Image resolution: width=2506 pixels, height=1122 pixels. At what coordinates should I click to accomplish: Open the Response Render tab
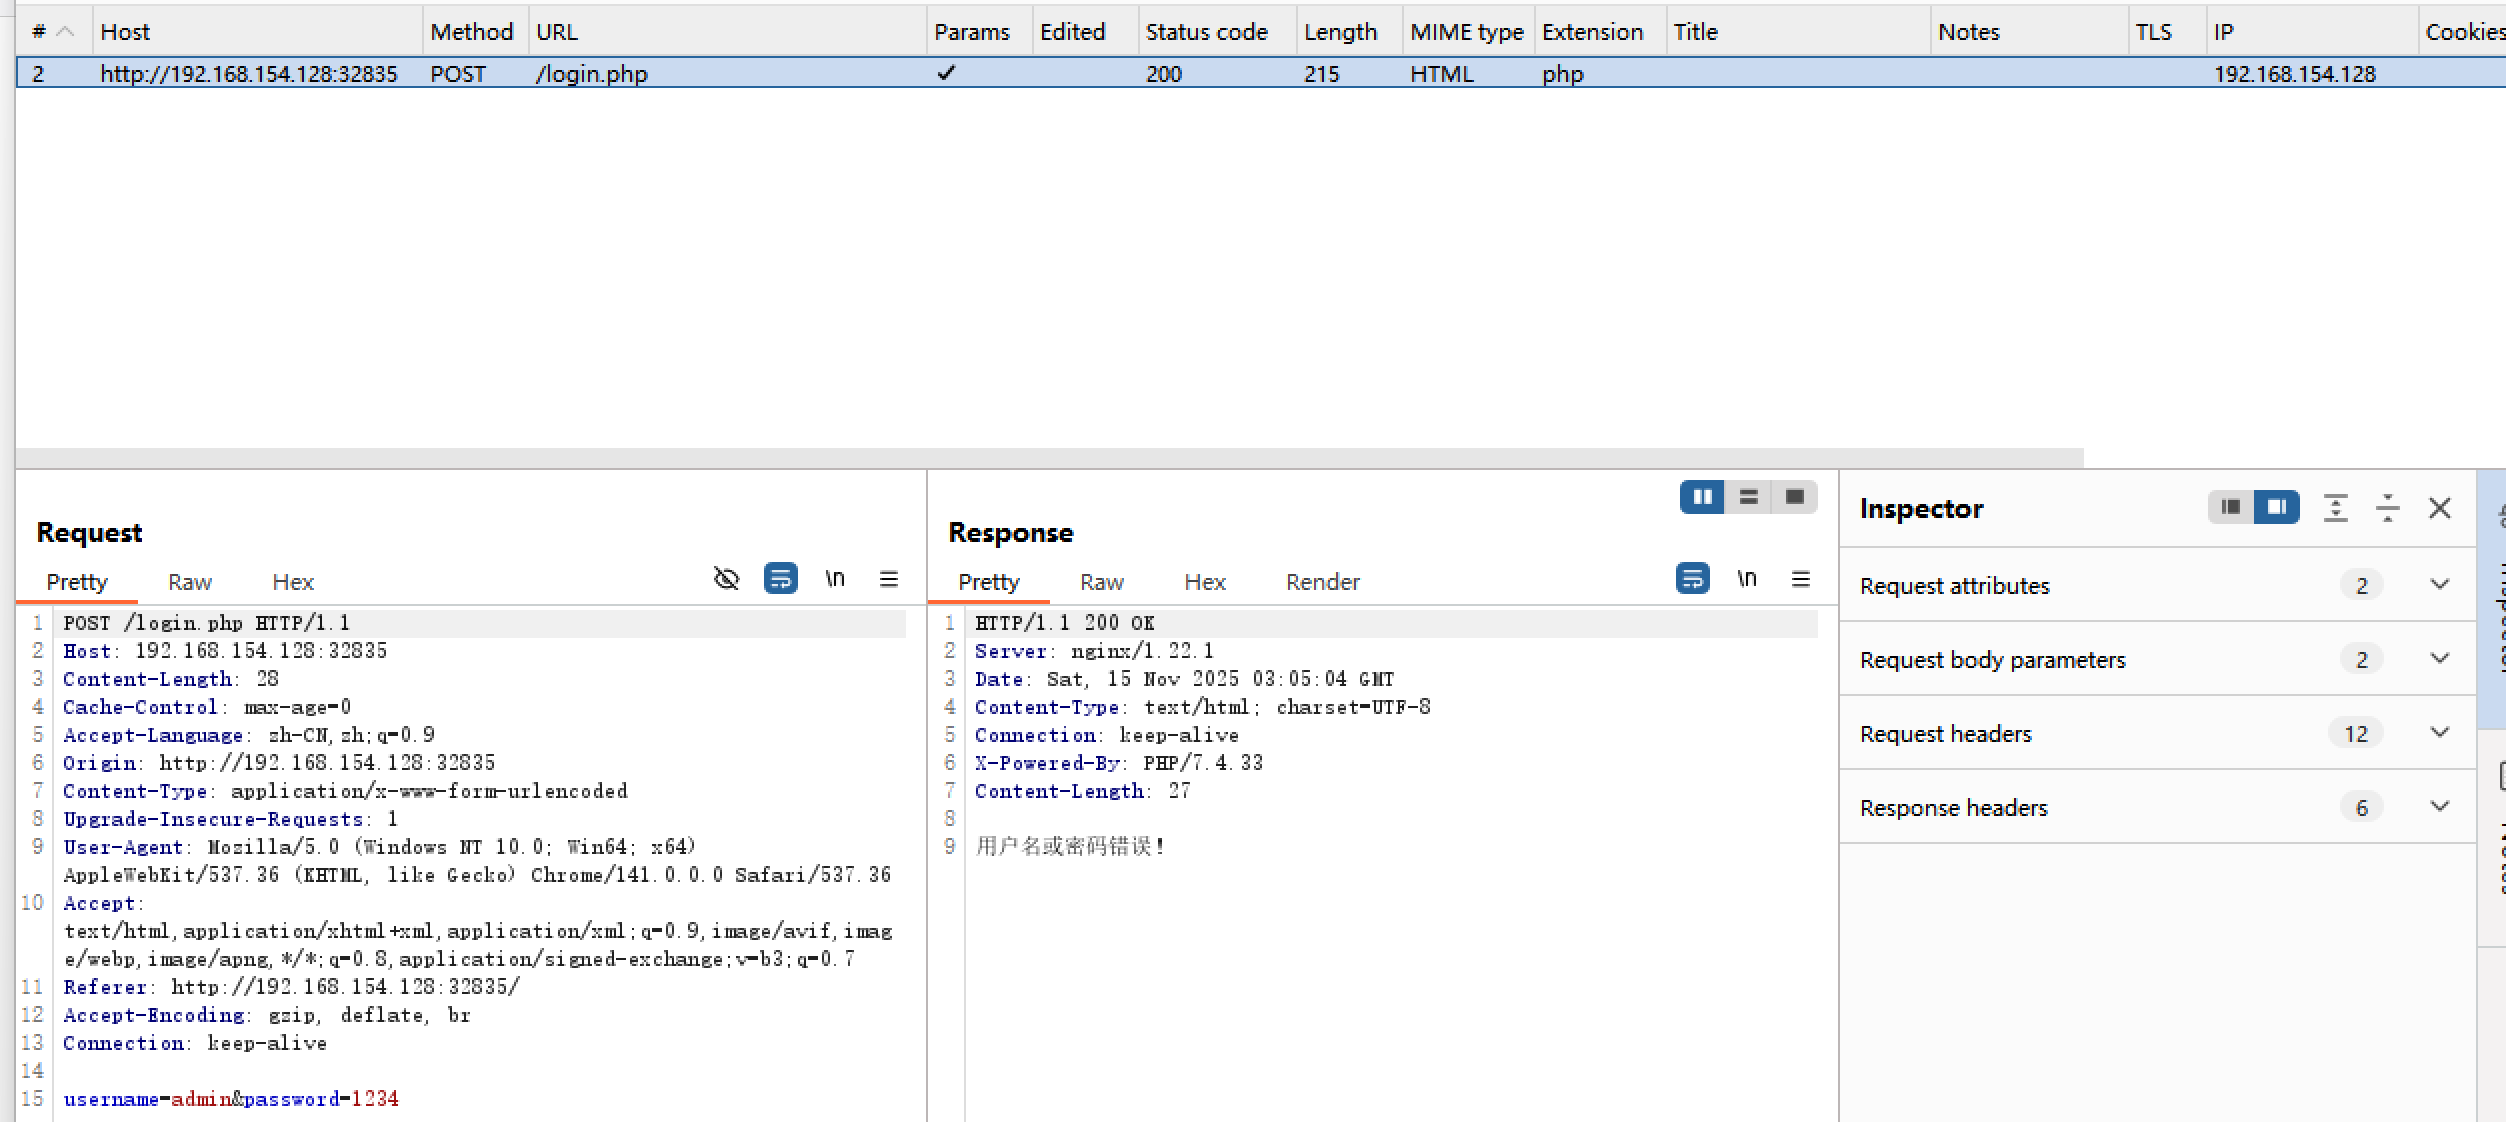click(x=1322, y=582)
